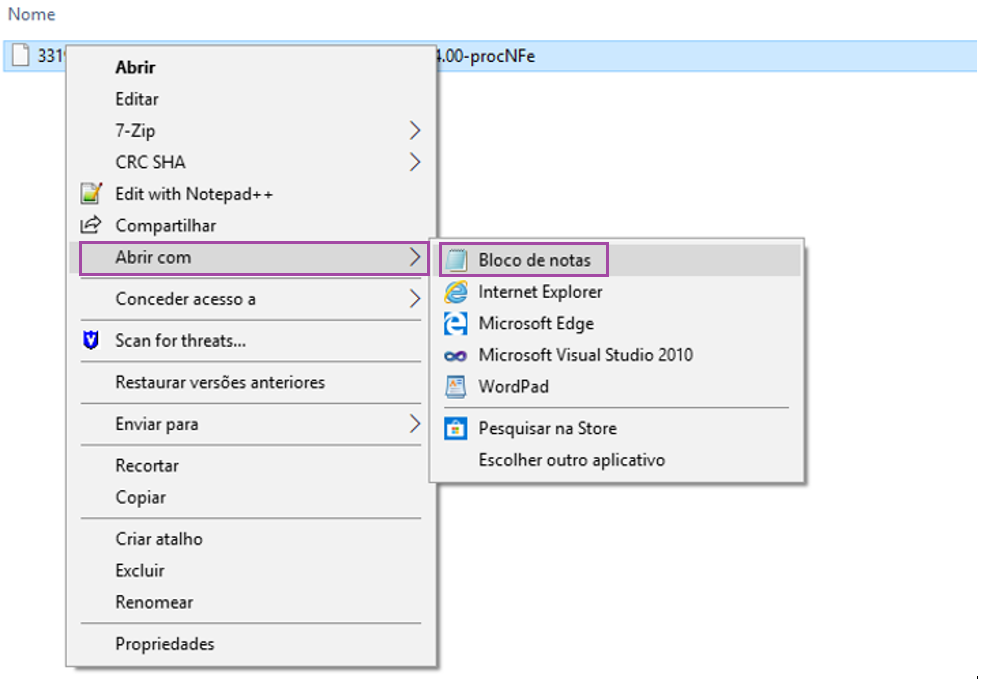
Task: Choose Restaurar versões anteriores
Action: (251, 382)
